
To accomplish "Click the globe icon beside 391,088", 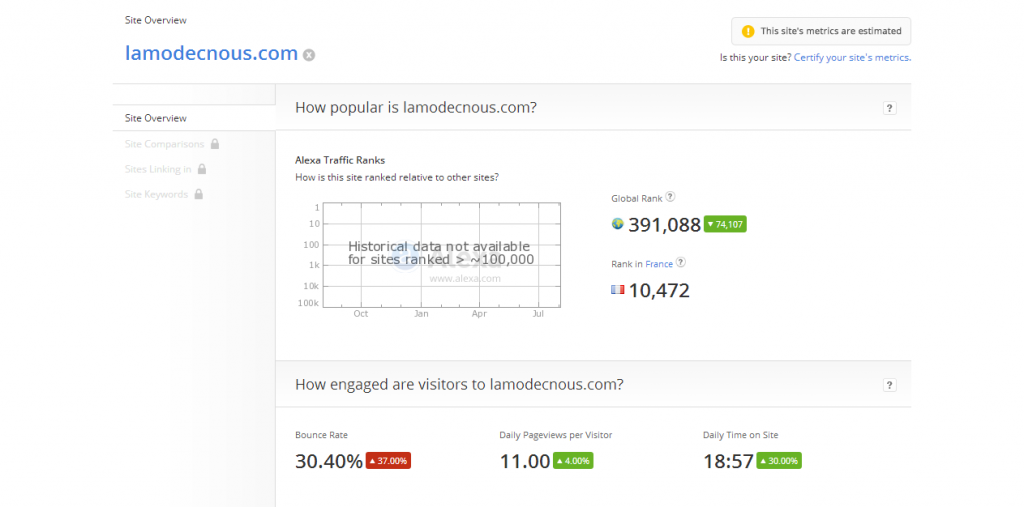I will [618, 224].
